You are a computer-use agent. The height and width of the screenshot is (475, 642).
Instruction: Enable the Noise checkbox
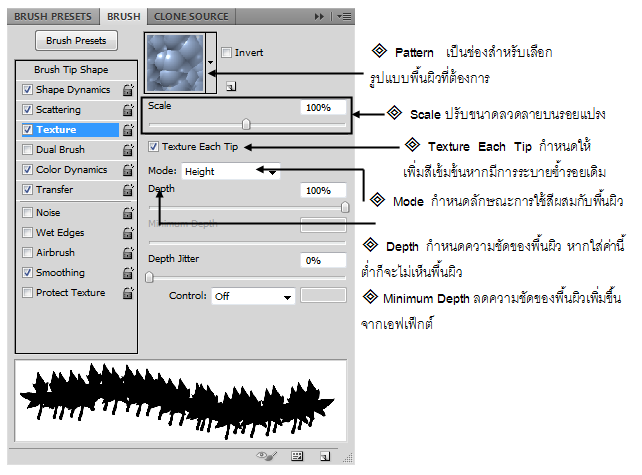click(27, 213)
